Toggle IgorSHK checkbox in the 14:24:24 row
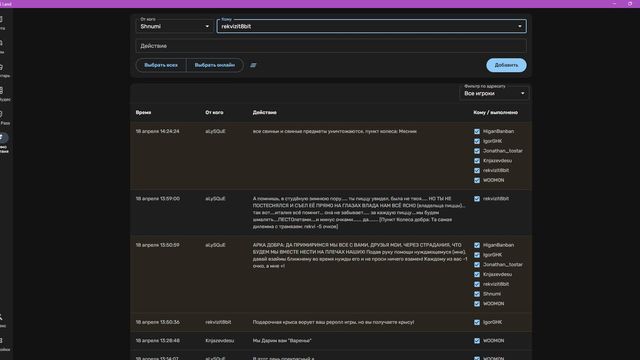Viewport: 640px width, 360px height. click(x=477, y=141)
